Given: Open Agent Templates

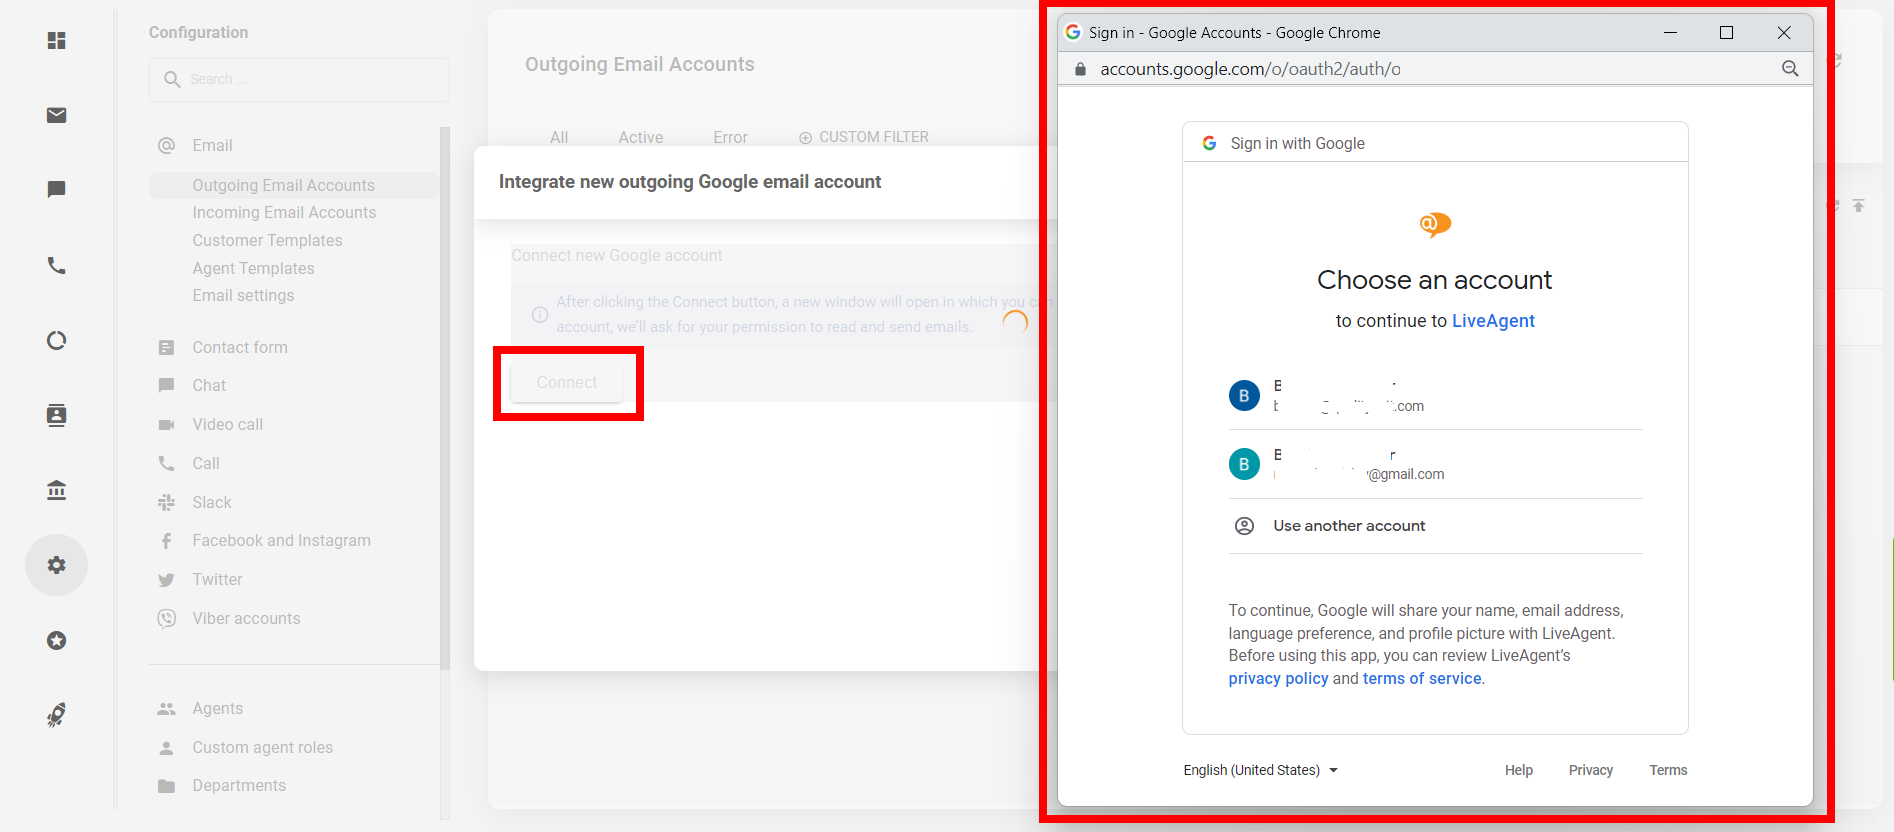Looking at the screenshot, I should click(254, 268).
